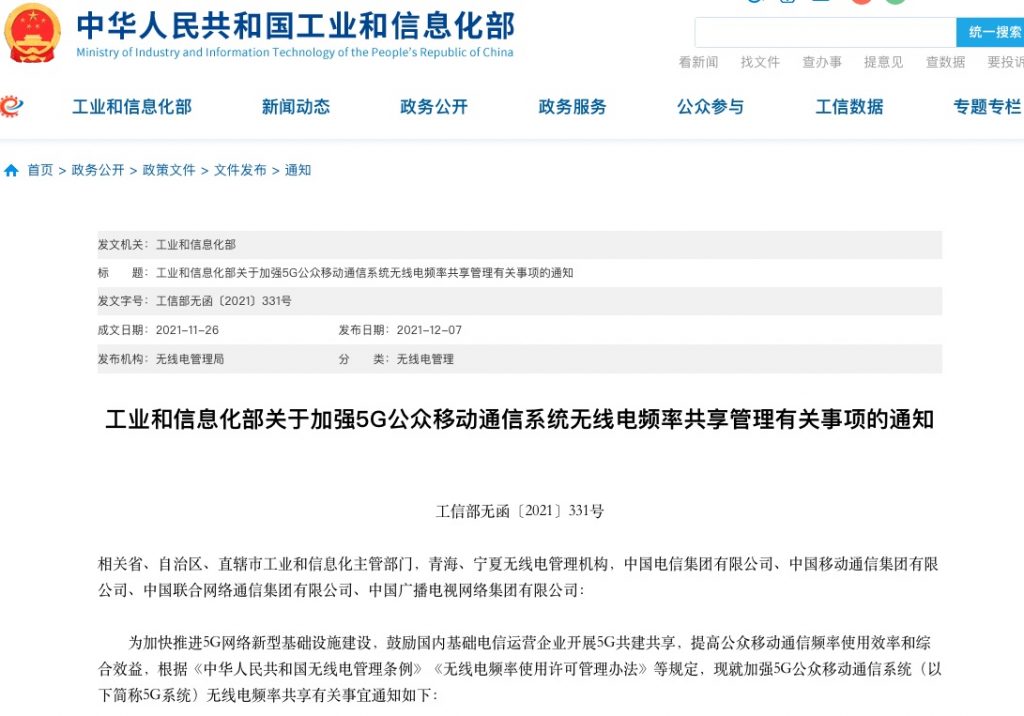Click the document title in the 标题 info row
The height and width of the screenshot is (716, 1024).
coord(364,273)
